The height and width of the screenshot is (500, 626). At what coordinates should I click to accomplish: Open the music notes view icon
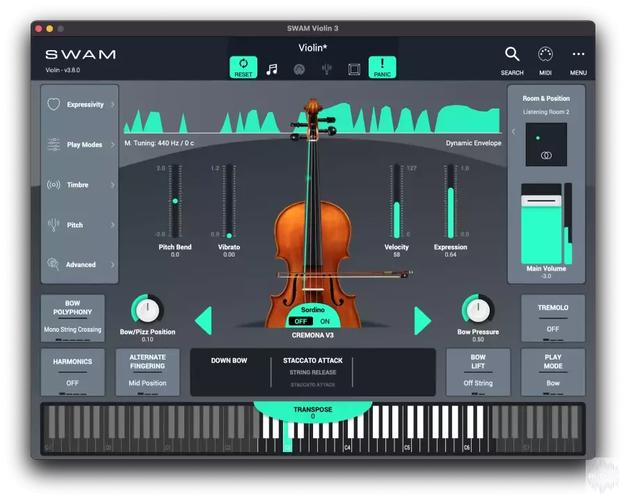click(x=272, y=69)
